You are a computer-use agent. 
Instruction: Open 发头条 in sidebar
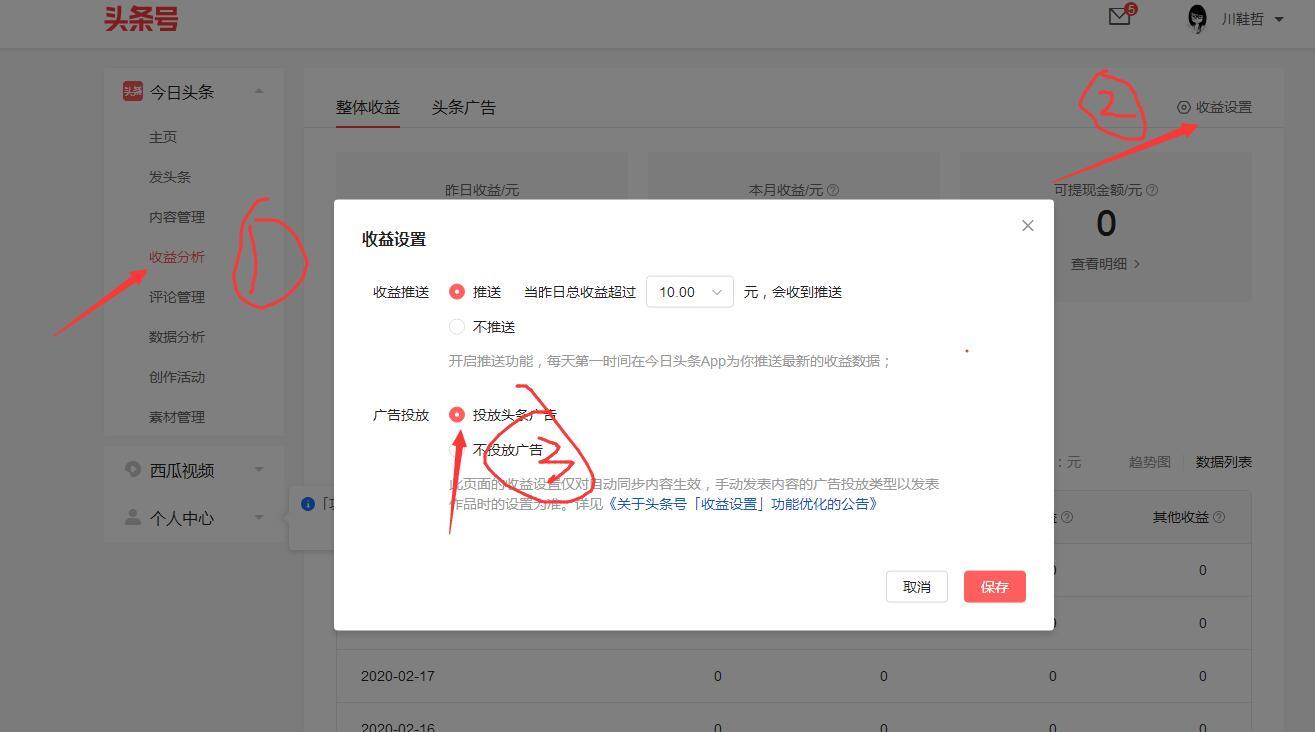click(170, 177)
